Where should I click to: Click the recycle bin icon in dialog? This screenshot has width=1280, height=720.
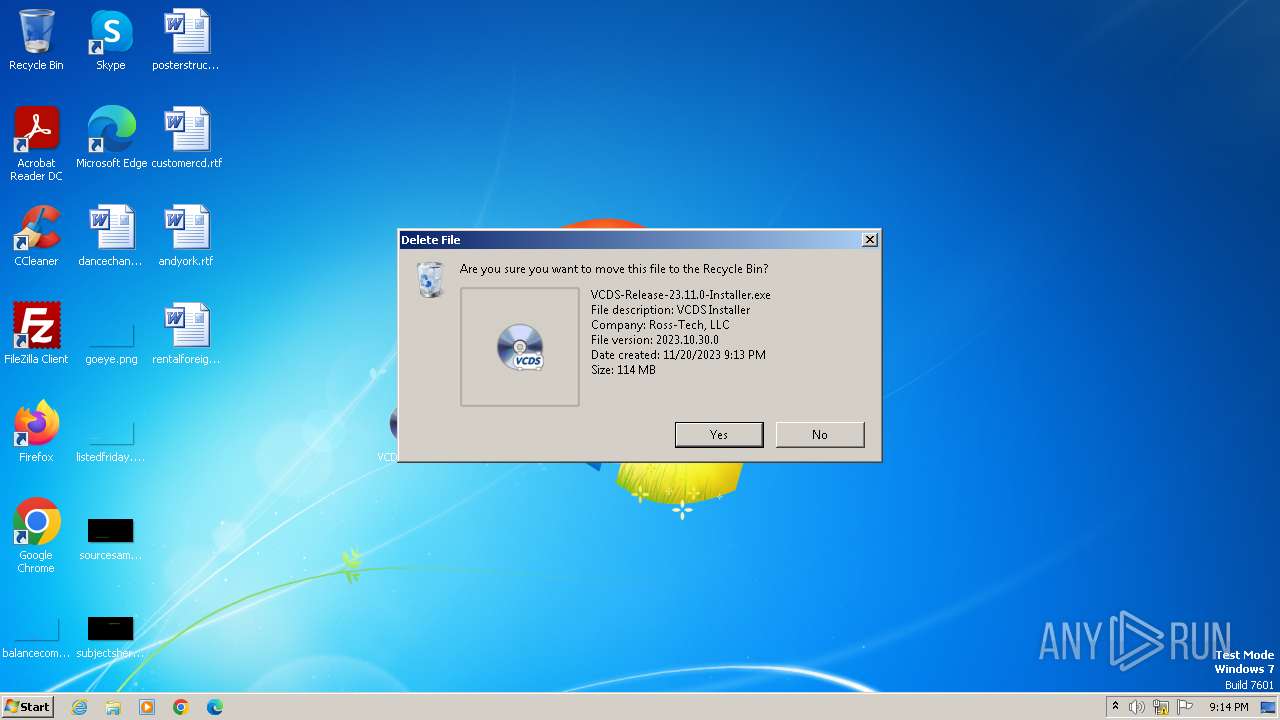(x=430, y=280)
